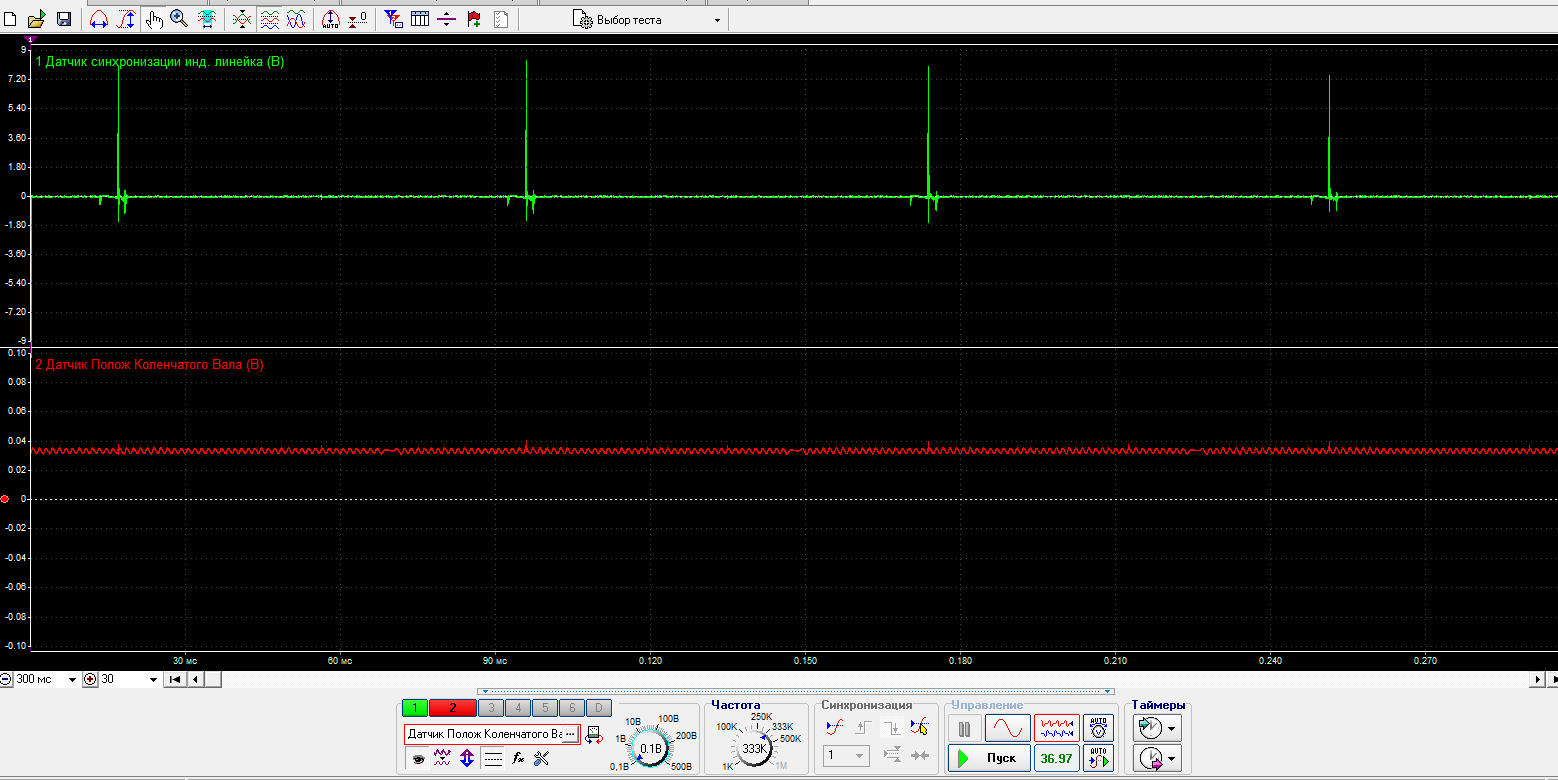Select the channel 6 tab
This screenshot has height=780, width=1558.
pos(572,708)
